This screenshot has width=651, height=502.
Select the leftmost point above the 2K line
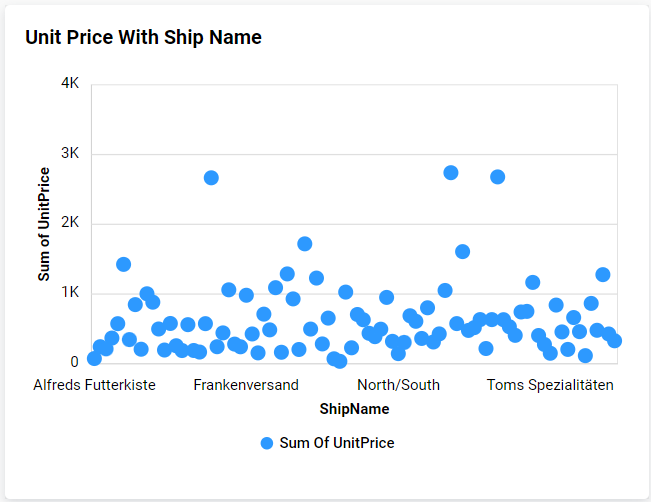[211, 178]
